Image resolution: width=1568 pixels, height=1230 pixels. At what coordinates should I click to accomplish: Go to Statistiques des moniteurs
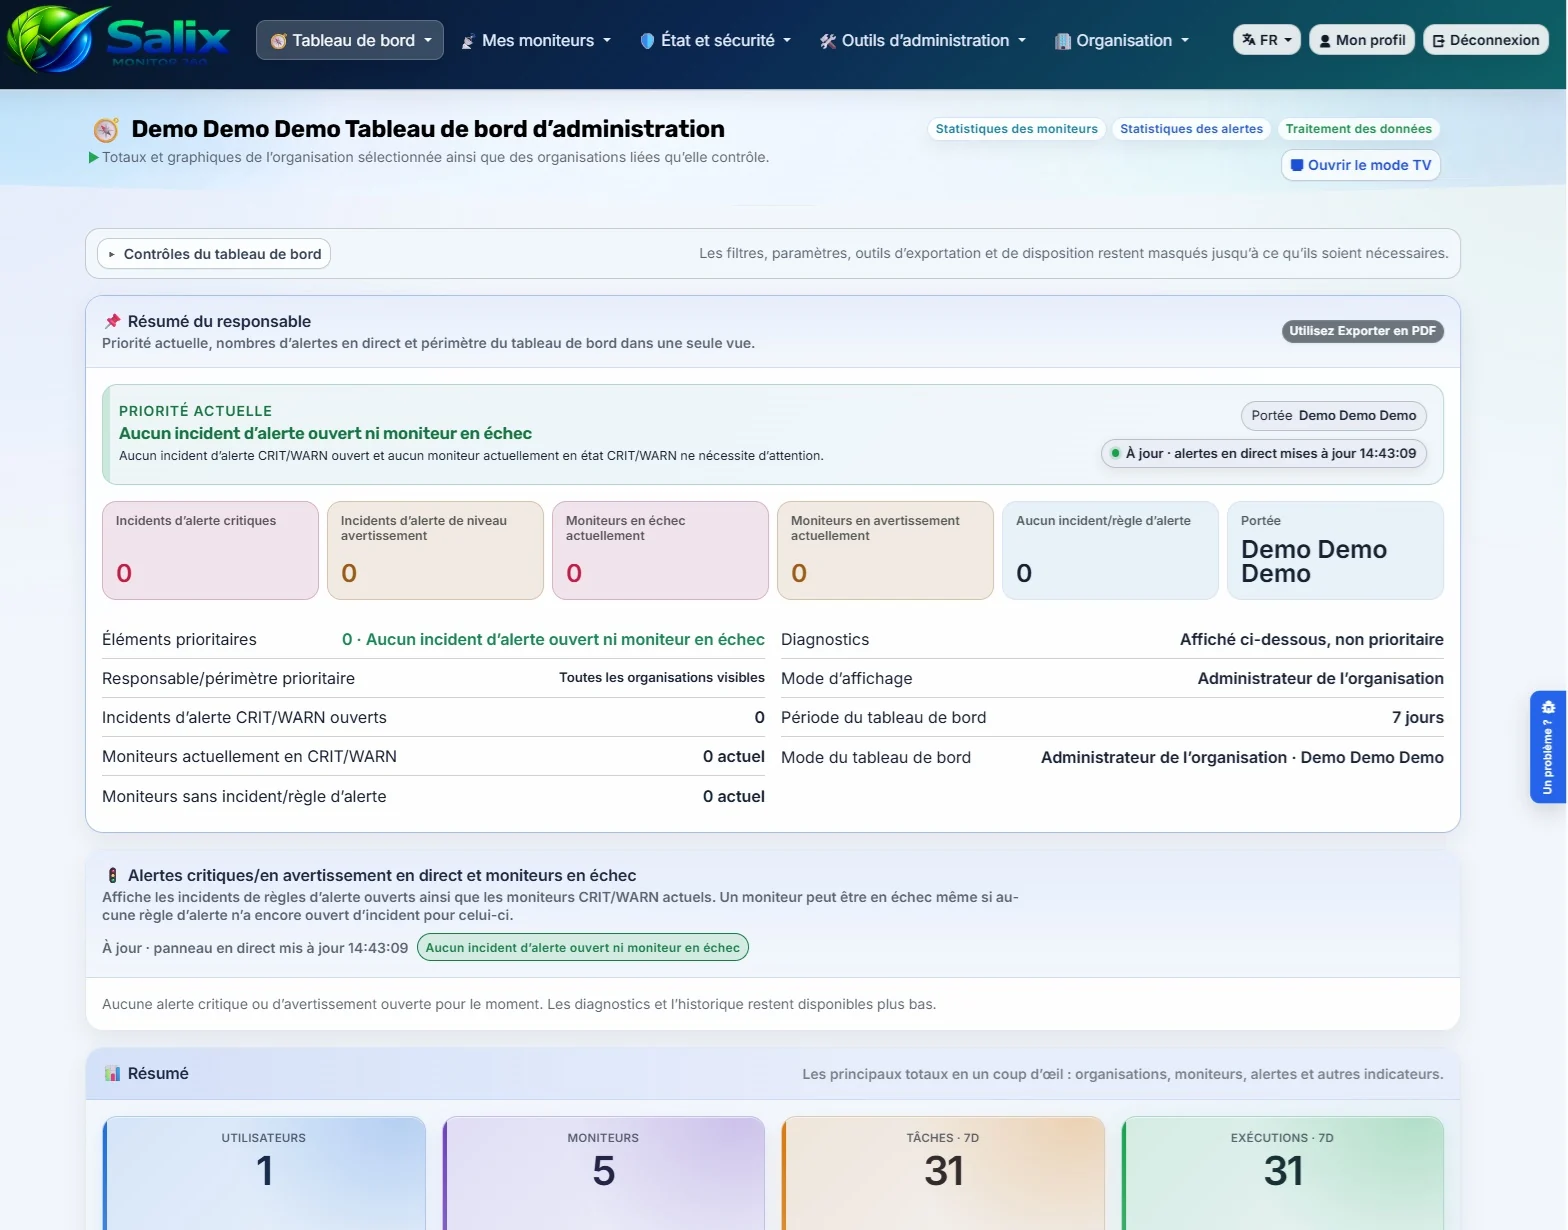pos(1016,129)
